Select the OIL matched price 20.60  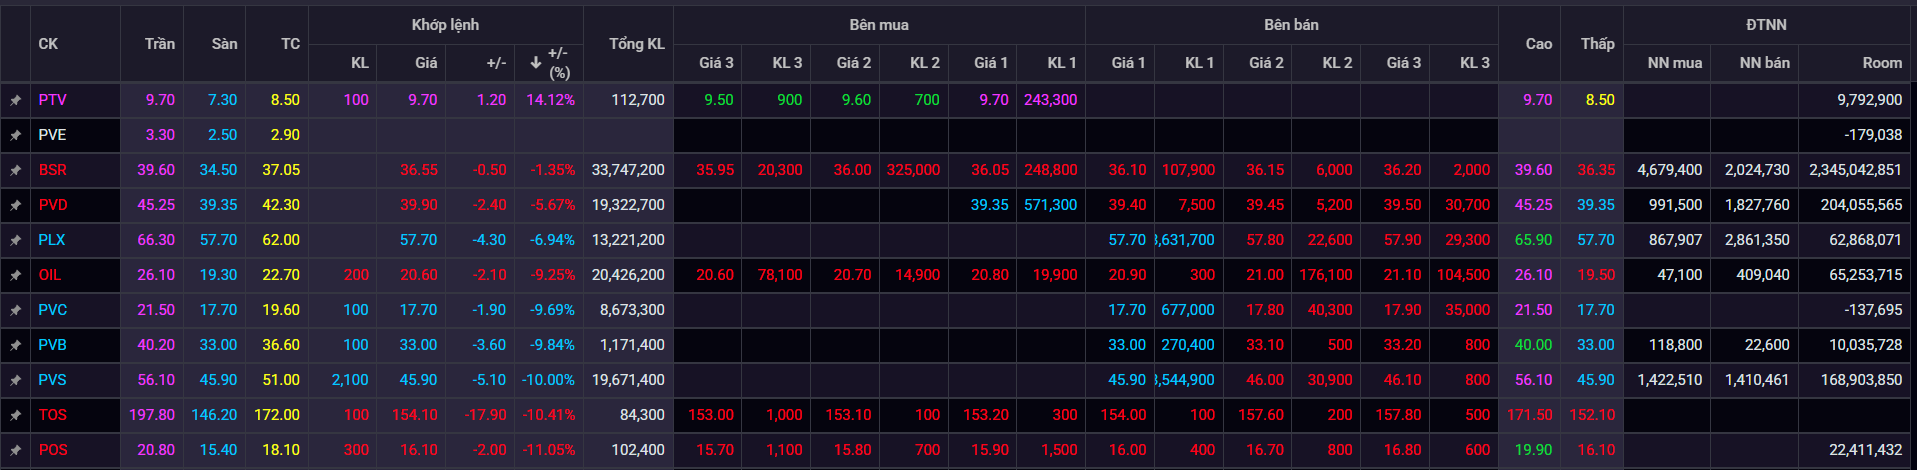tap(418, 275)
